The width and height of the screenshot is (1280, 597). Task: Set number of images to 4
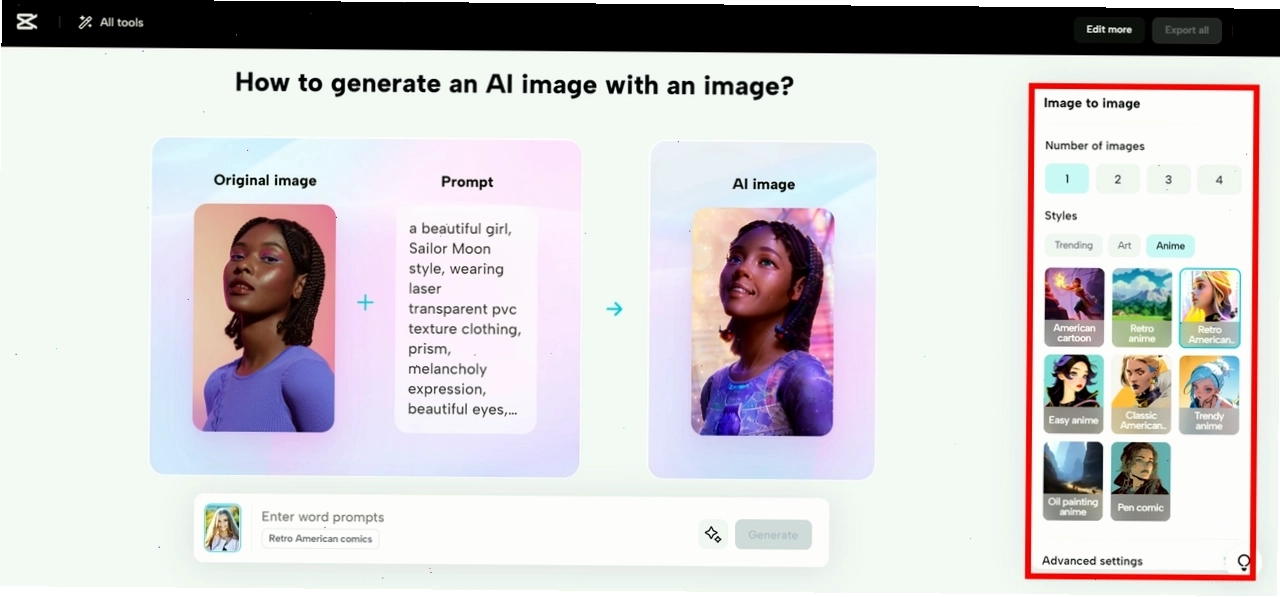pos(1219,180)
